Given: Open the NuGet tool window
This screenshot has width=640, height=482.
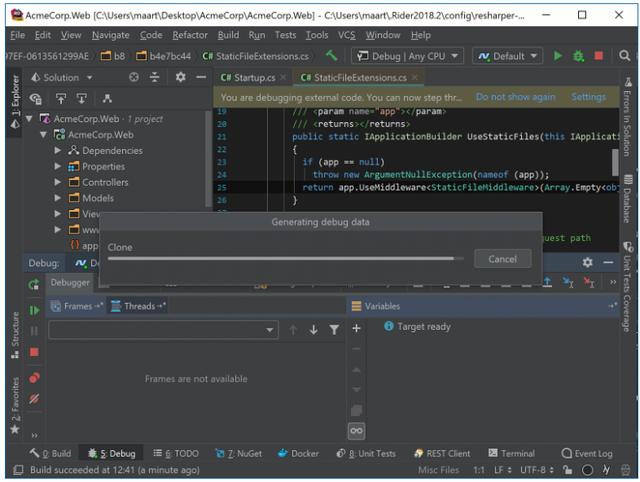Looking at the screenshot, I should (239, 453).
